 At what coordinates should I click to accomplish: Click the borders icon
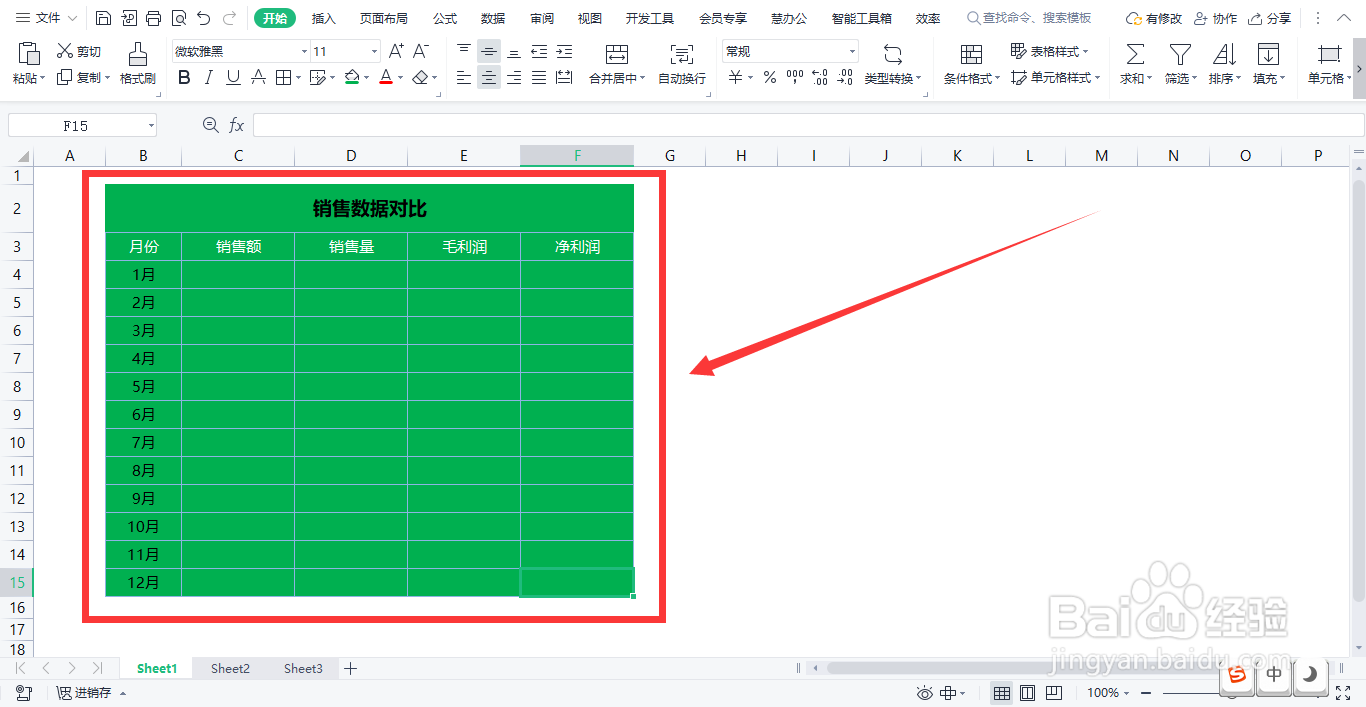point(283,77)
